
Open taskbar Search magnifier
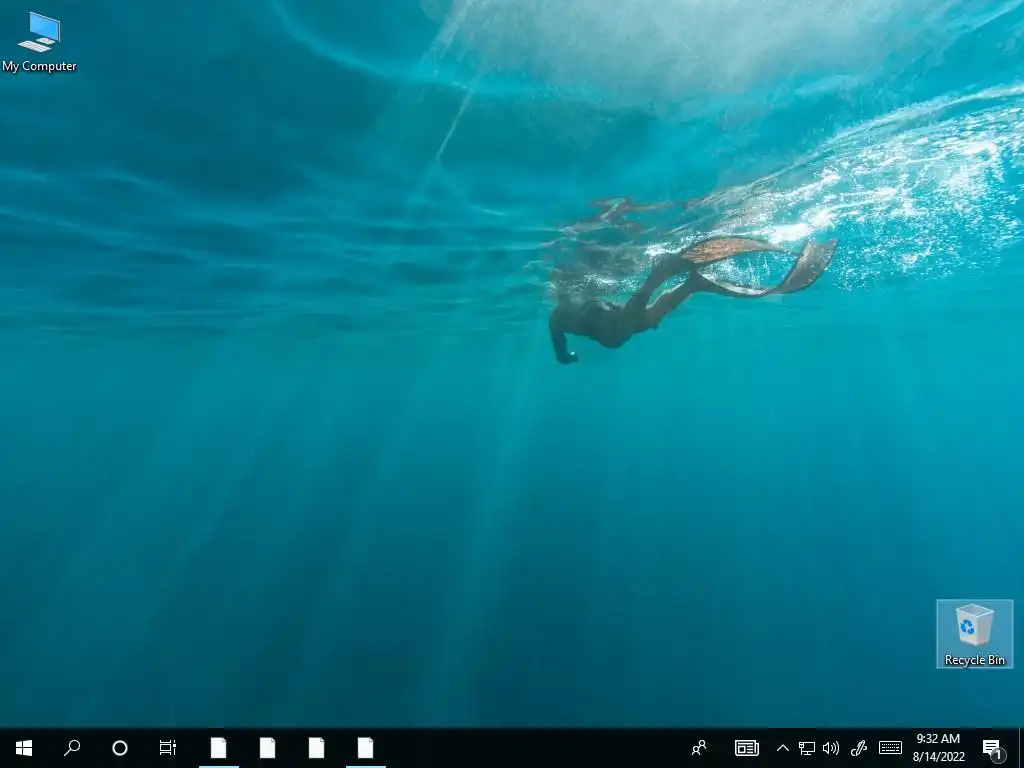pos(72,748)
